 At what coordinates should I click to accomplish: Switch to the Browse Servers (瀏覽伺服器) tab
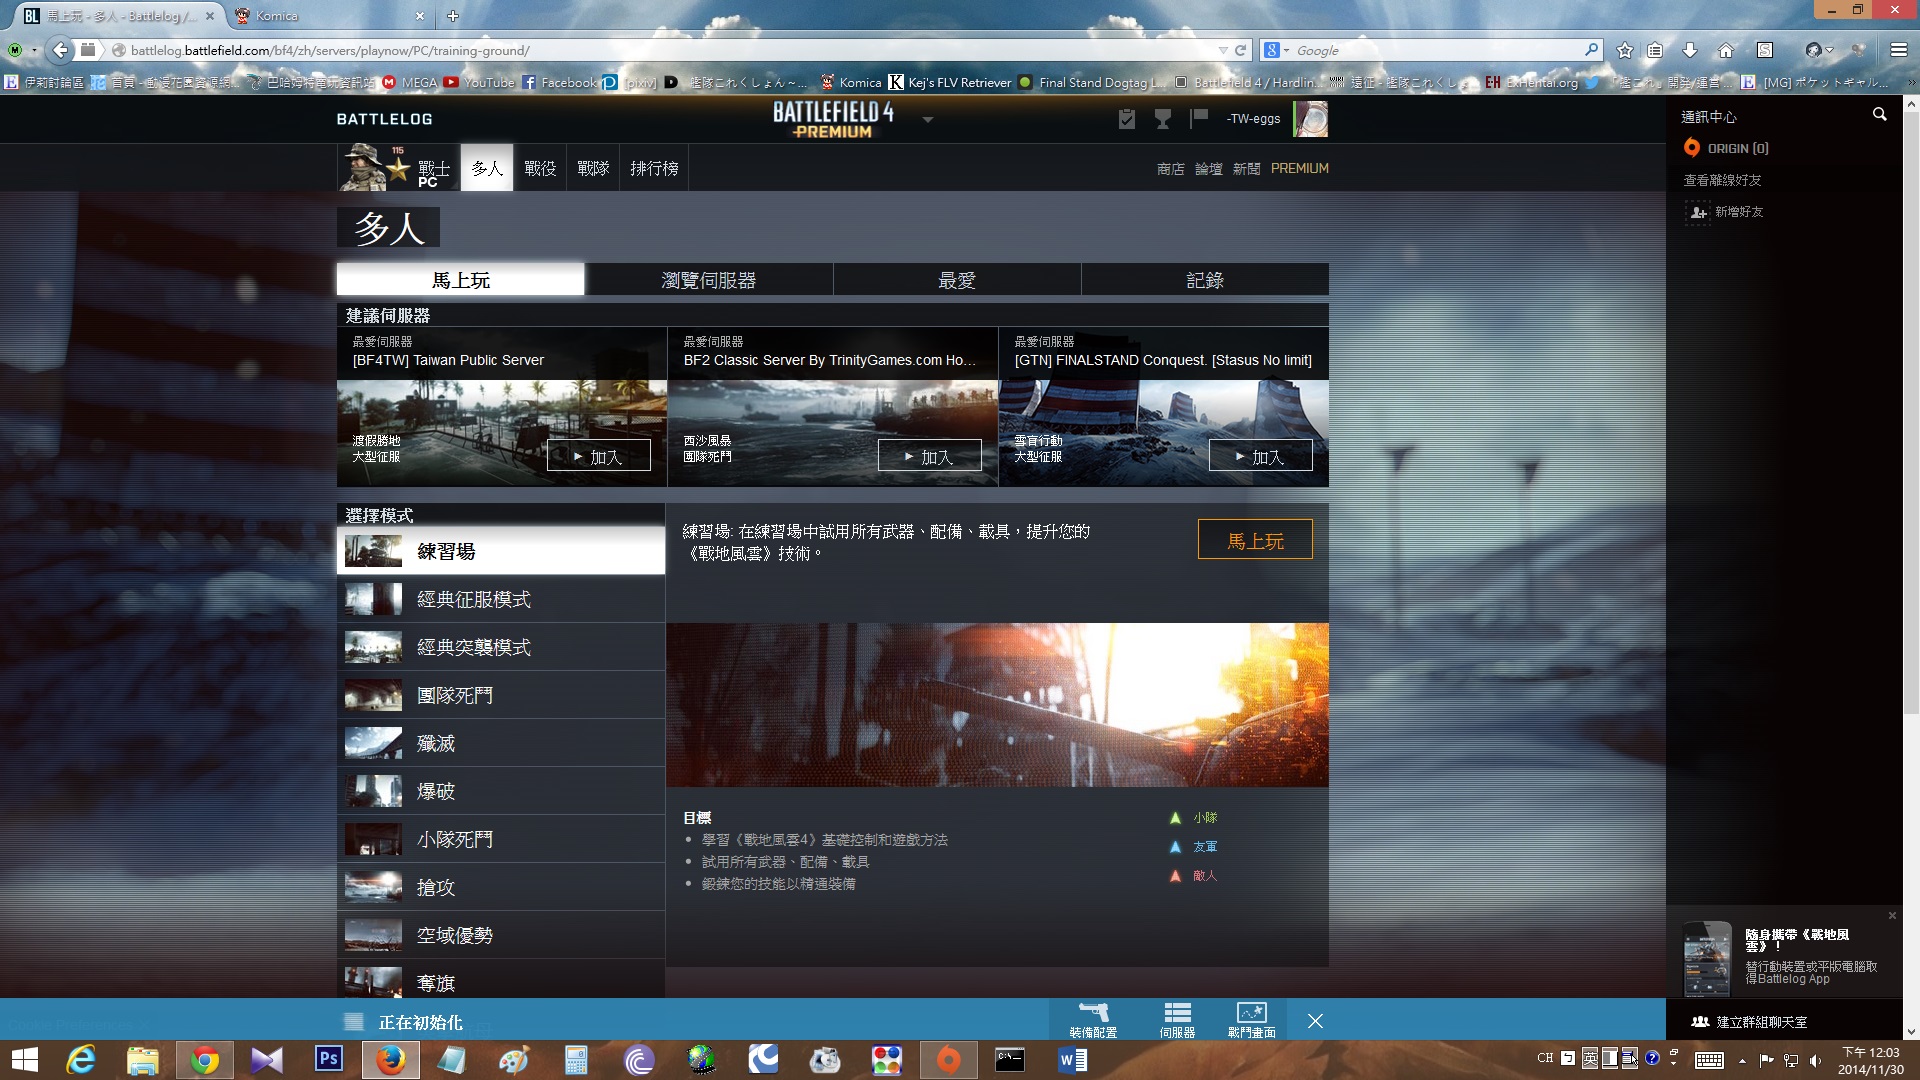pos(708,280)
